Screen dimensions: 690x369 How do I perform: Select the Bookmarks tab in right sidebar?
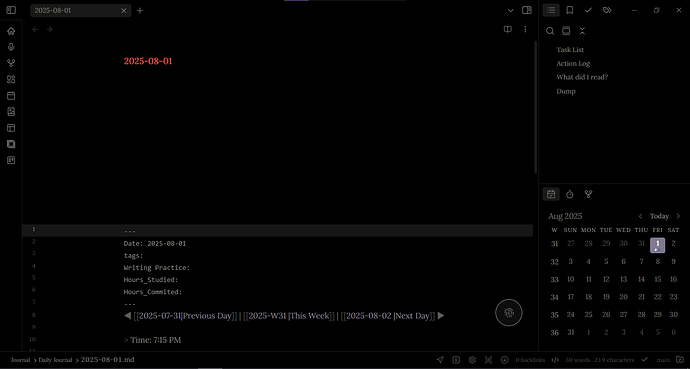pos(569,10)
